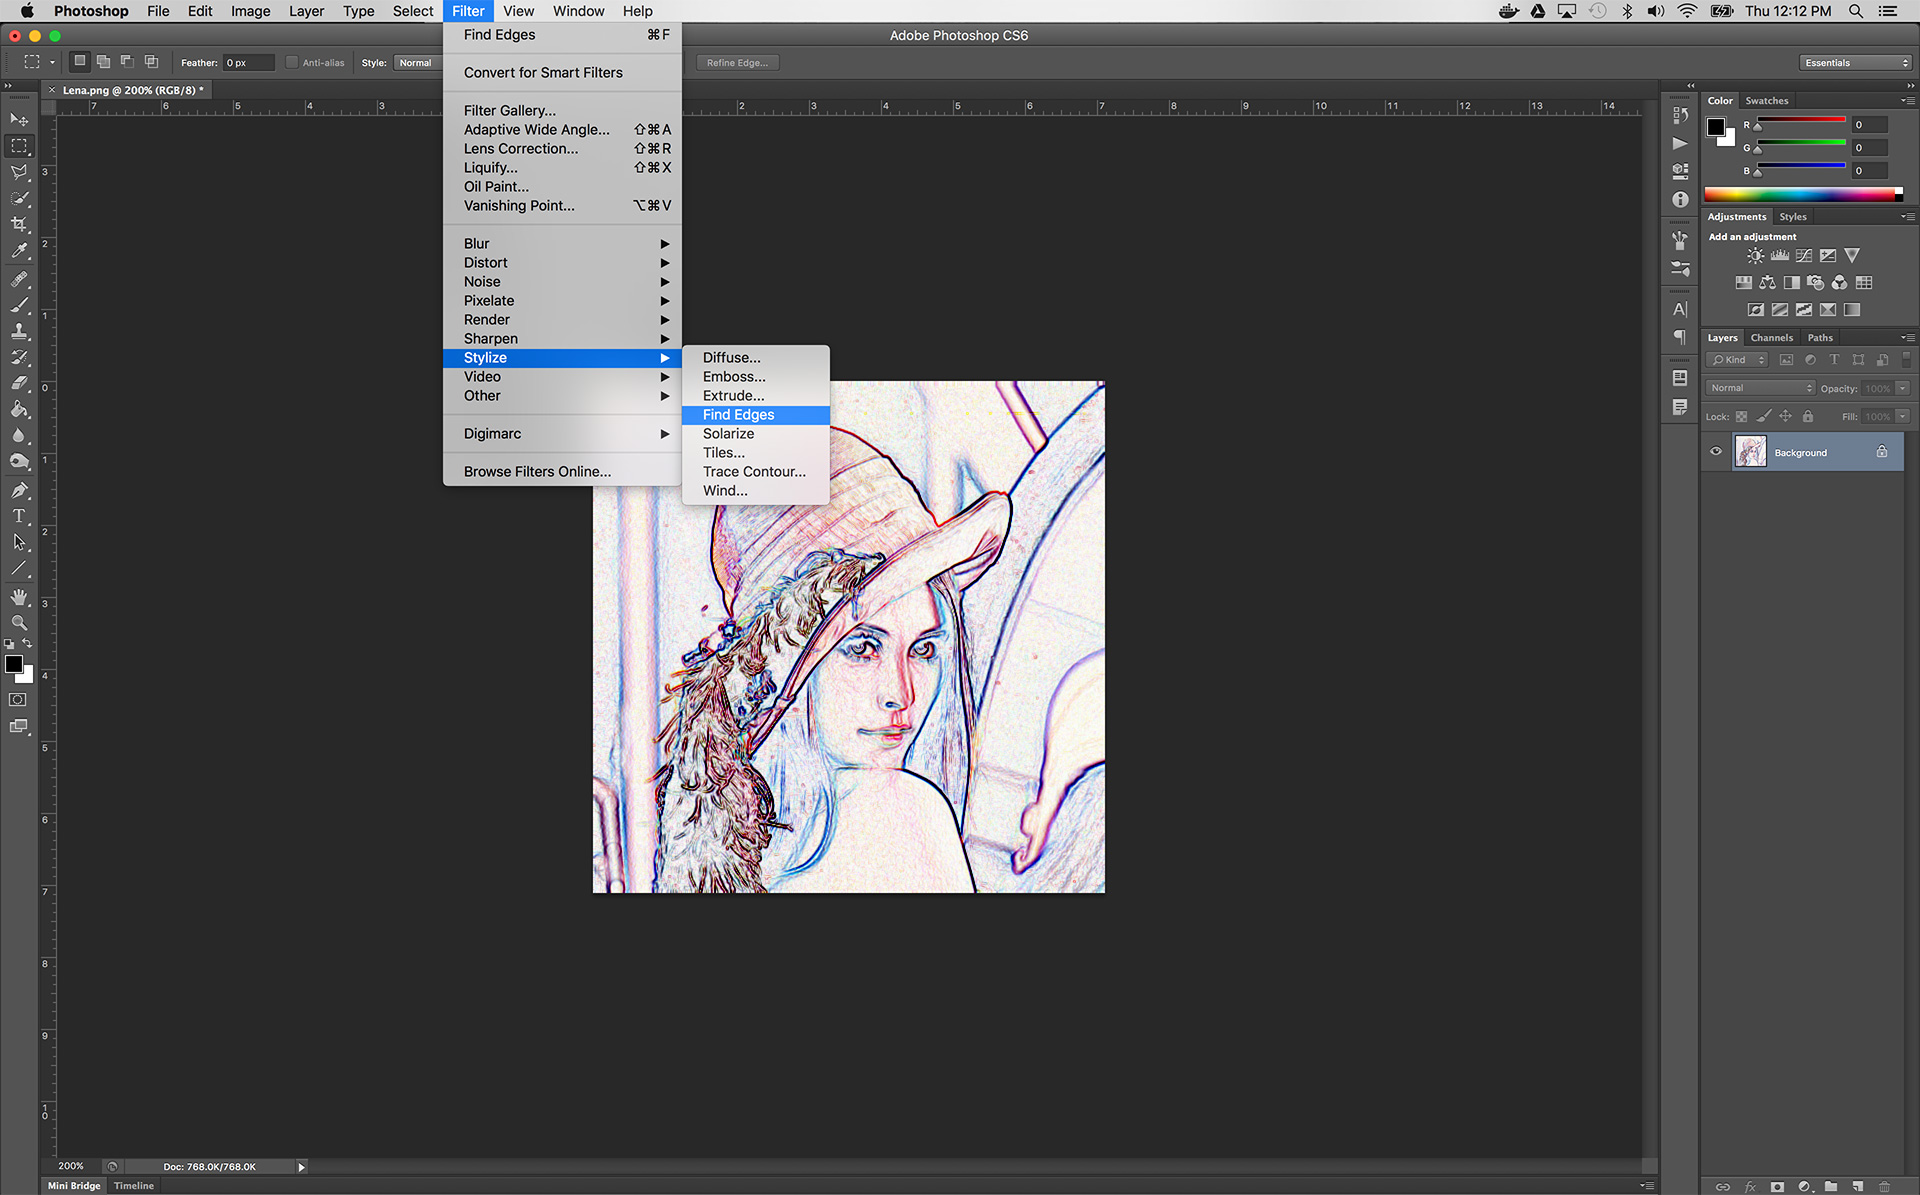
Task: Choose the Clone Stamp tool
Action: [x=19, y=330]
